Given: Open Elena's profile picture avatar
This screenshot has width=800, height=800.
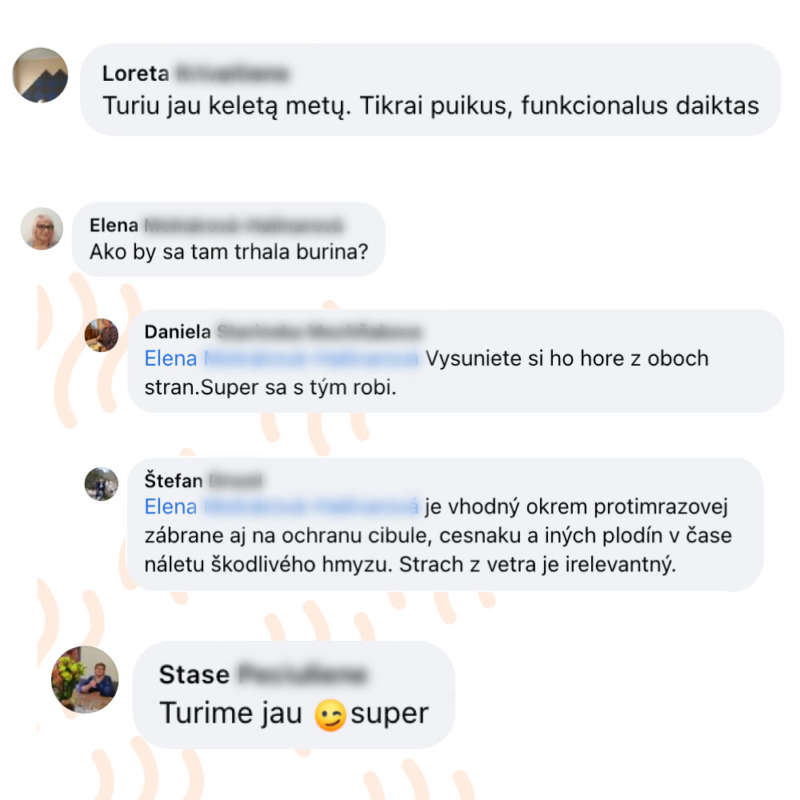Looking at the screenshot, I should [x=42, y=229].
